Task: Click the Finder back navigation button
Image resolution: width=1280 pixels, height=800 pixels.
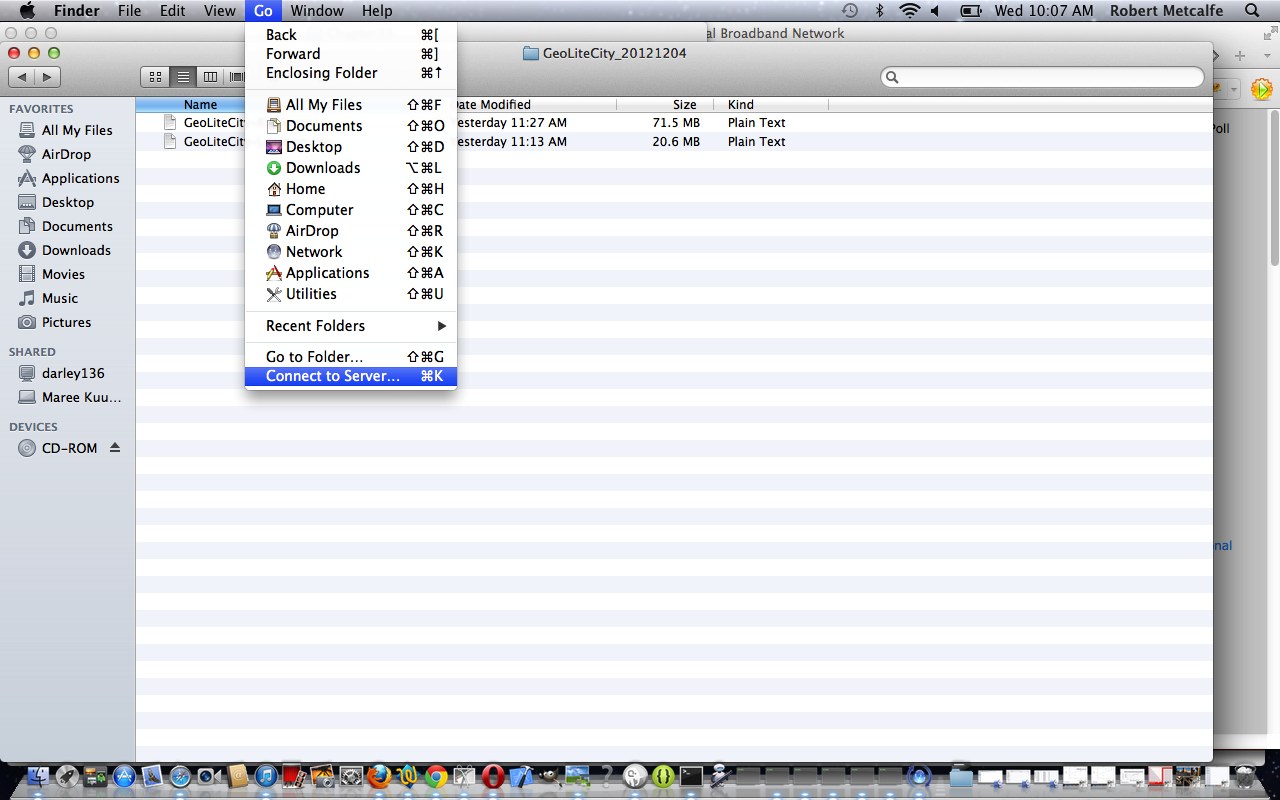Action: click(22, 77)
